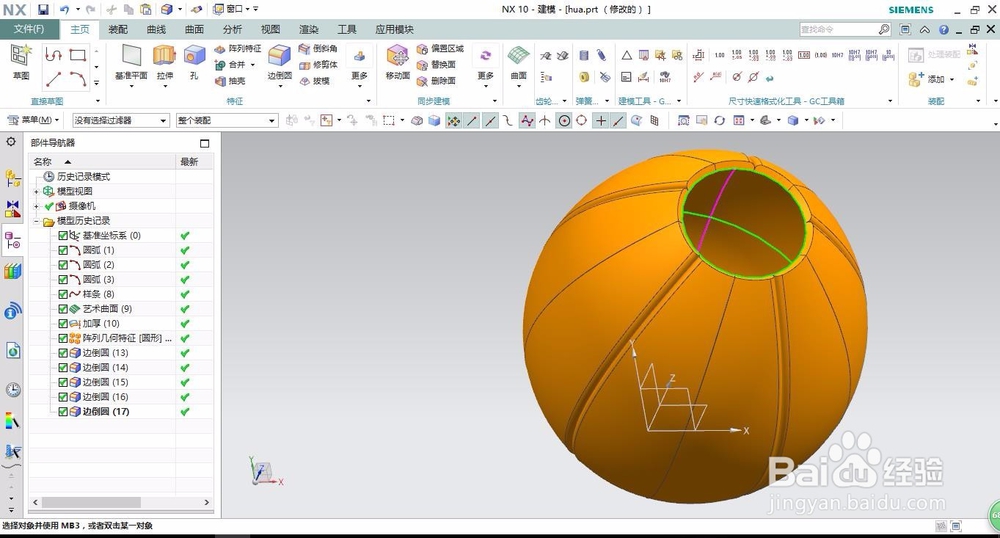Click the 基准平面 datum plane icon

tap(131, 56)
